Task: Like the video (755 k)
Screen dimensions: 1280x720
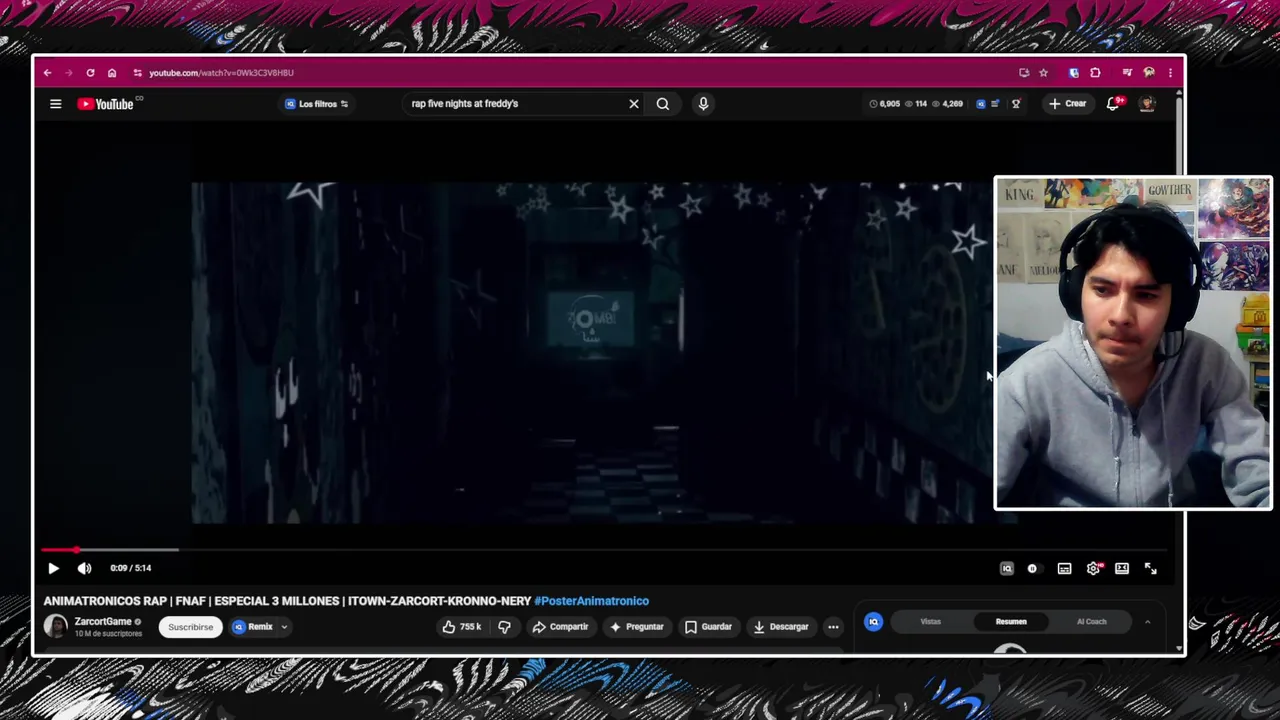Action: [462, 627]
